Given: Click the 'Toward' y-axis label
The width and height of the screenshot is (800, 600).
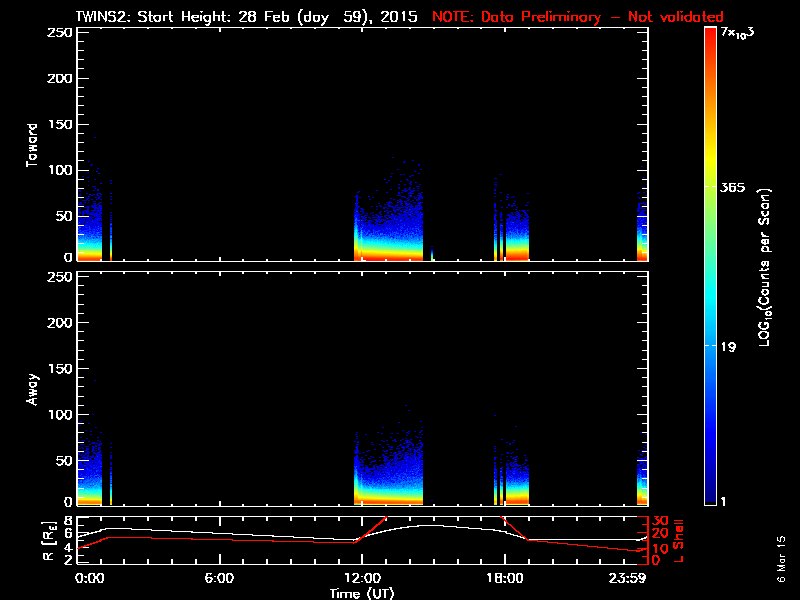Looking at the screenshot, I should [x=33, y=145].
